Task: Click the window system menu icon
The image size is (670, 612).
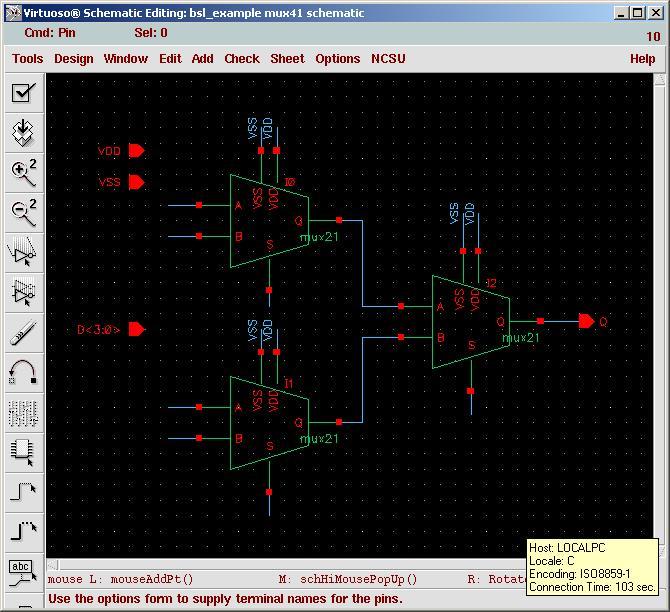Action: 13,13
